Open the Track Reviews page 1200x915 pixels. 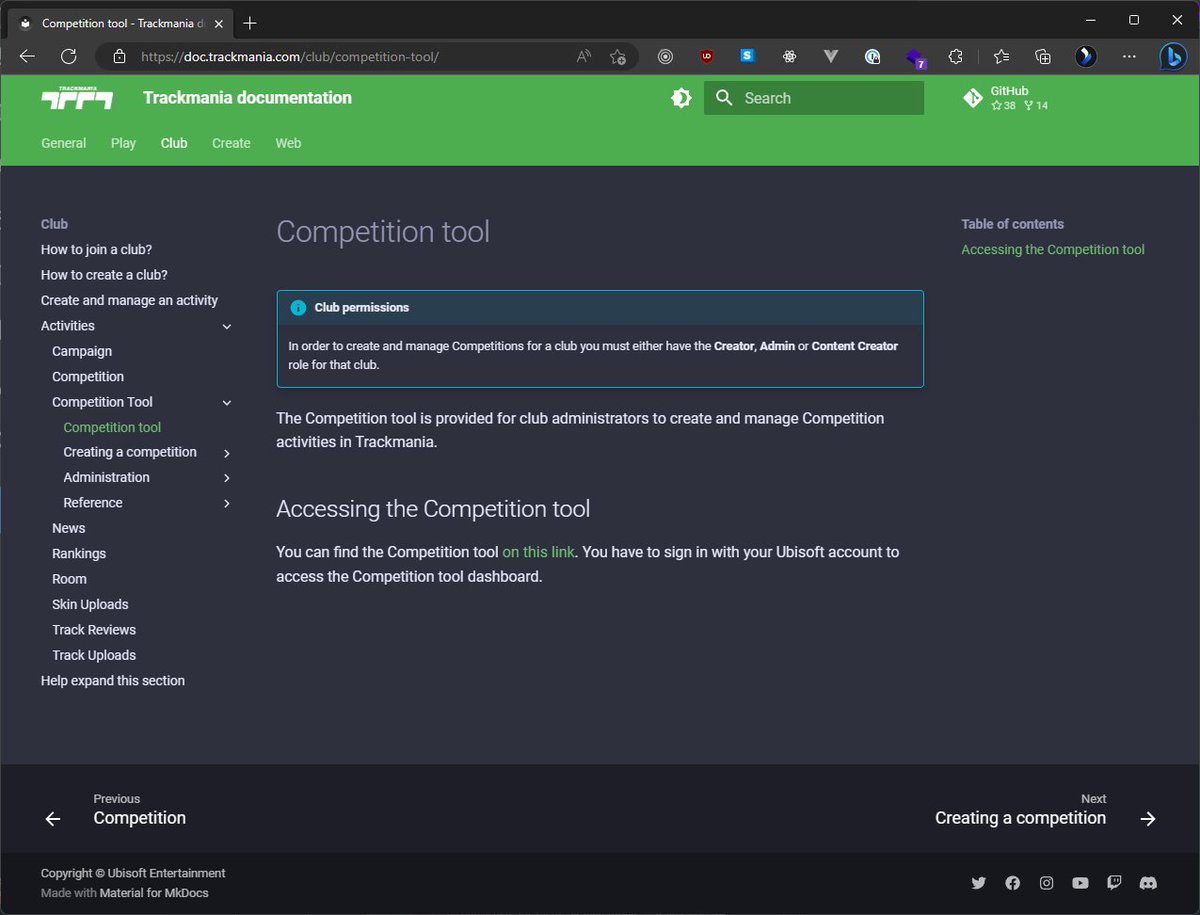point(94,630)
